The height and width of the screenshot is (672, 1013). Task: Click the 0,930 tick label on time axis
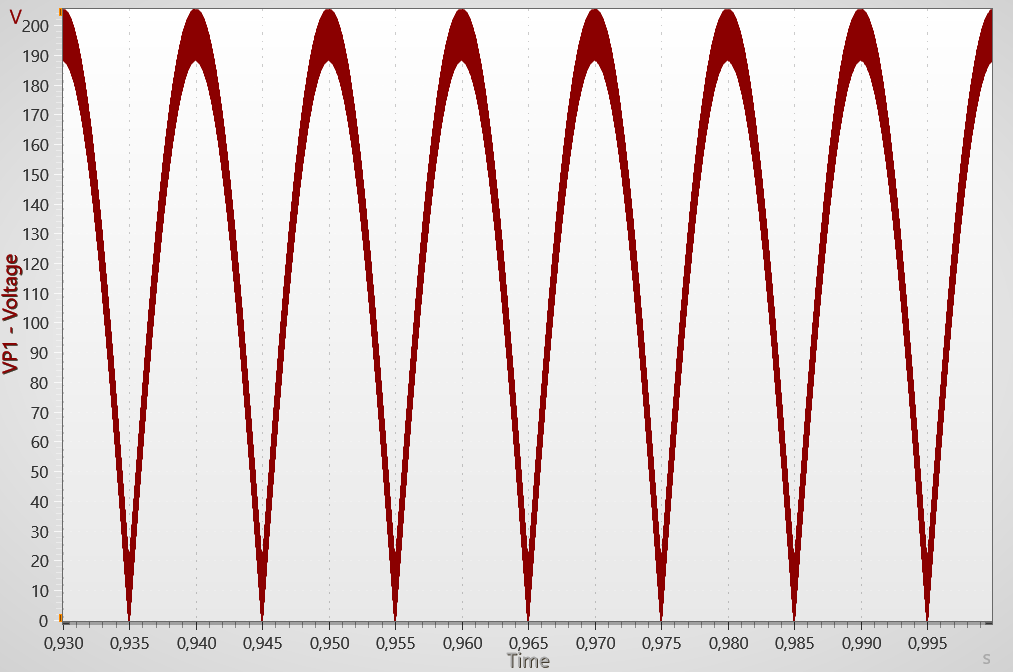point(62,640)
